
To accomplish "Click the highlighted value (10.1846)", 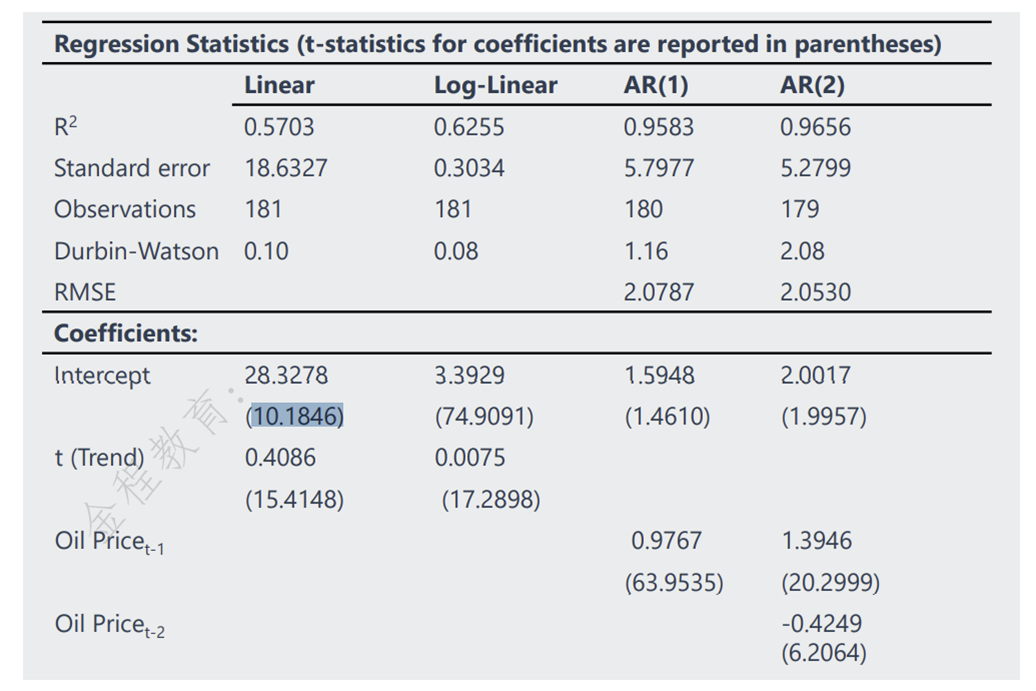I will (295, 417).
